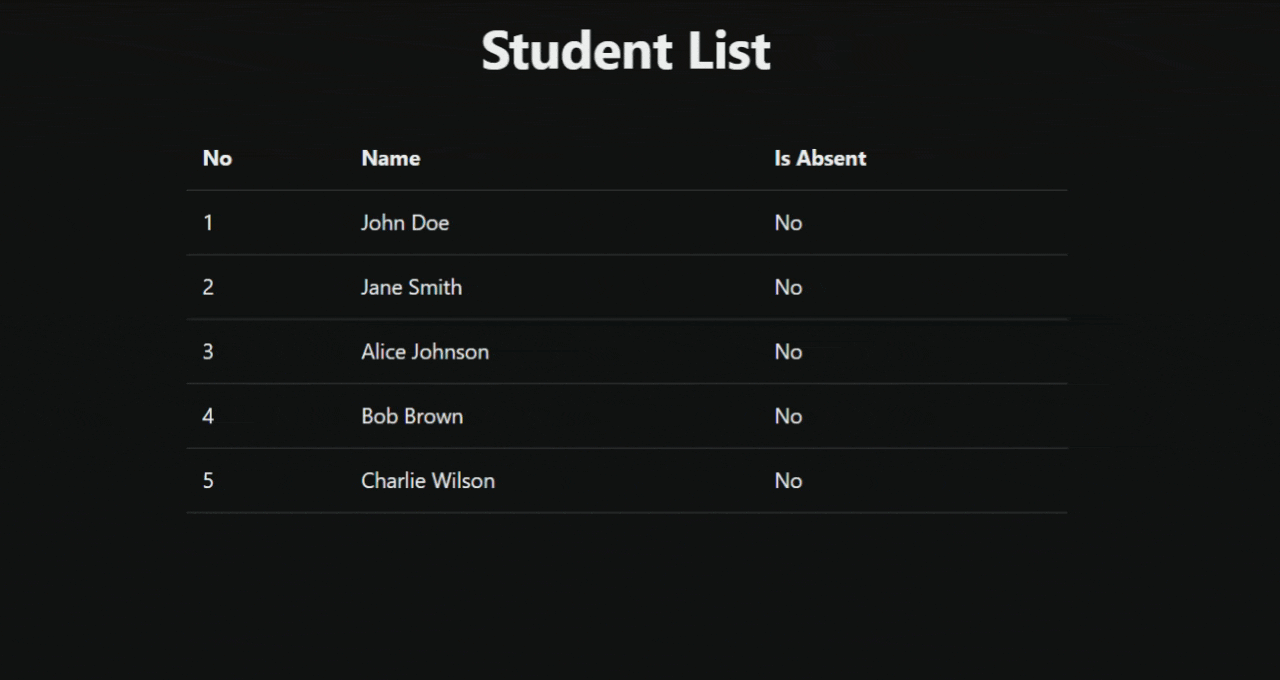Click row number 4 cell
Screen dimensions: 1280x680
(208, 416)
